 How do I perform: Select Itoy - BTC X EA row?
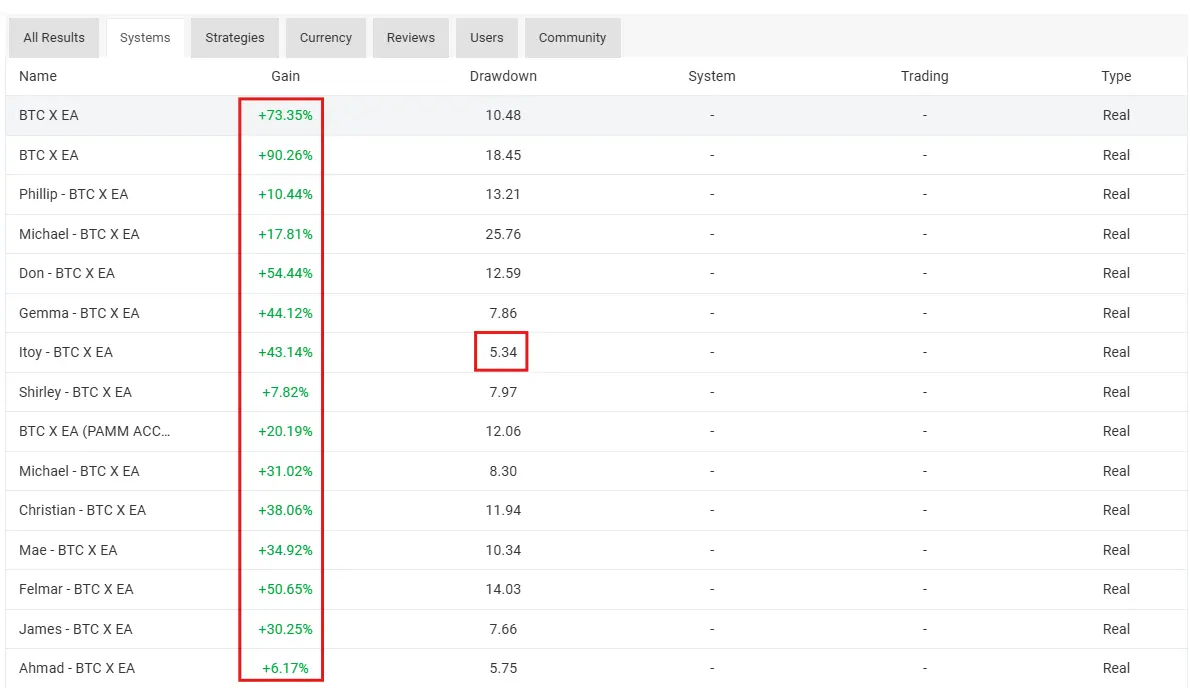click(66, 352)
